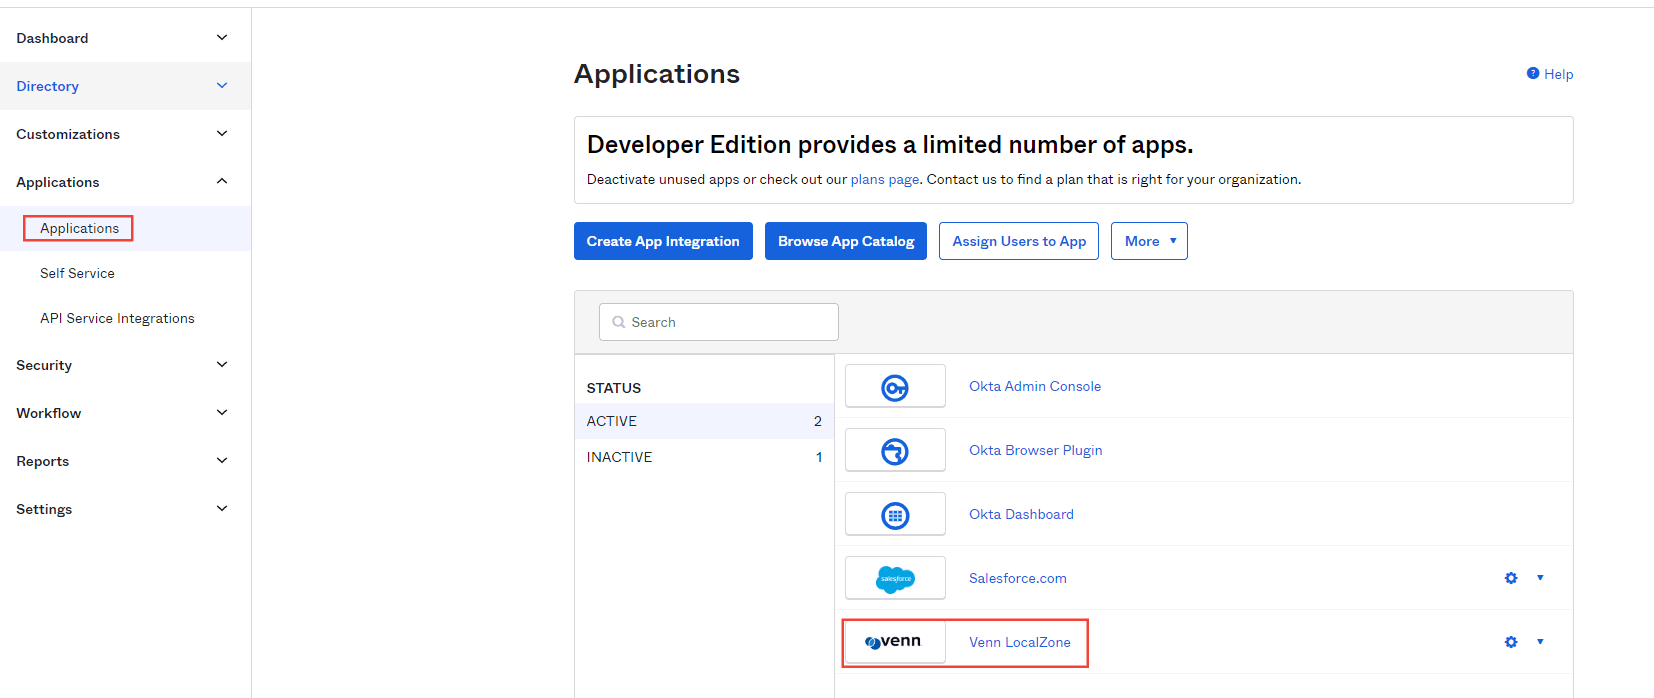This screenshot has height=698, width=1654.
Task: Expand the Venn LocalZone row dropdown arrow
Action: tap(1540, 642)
